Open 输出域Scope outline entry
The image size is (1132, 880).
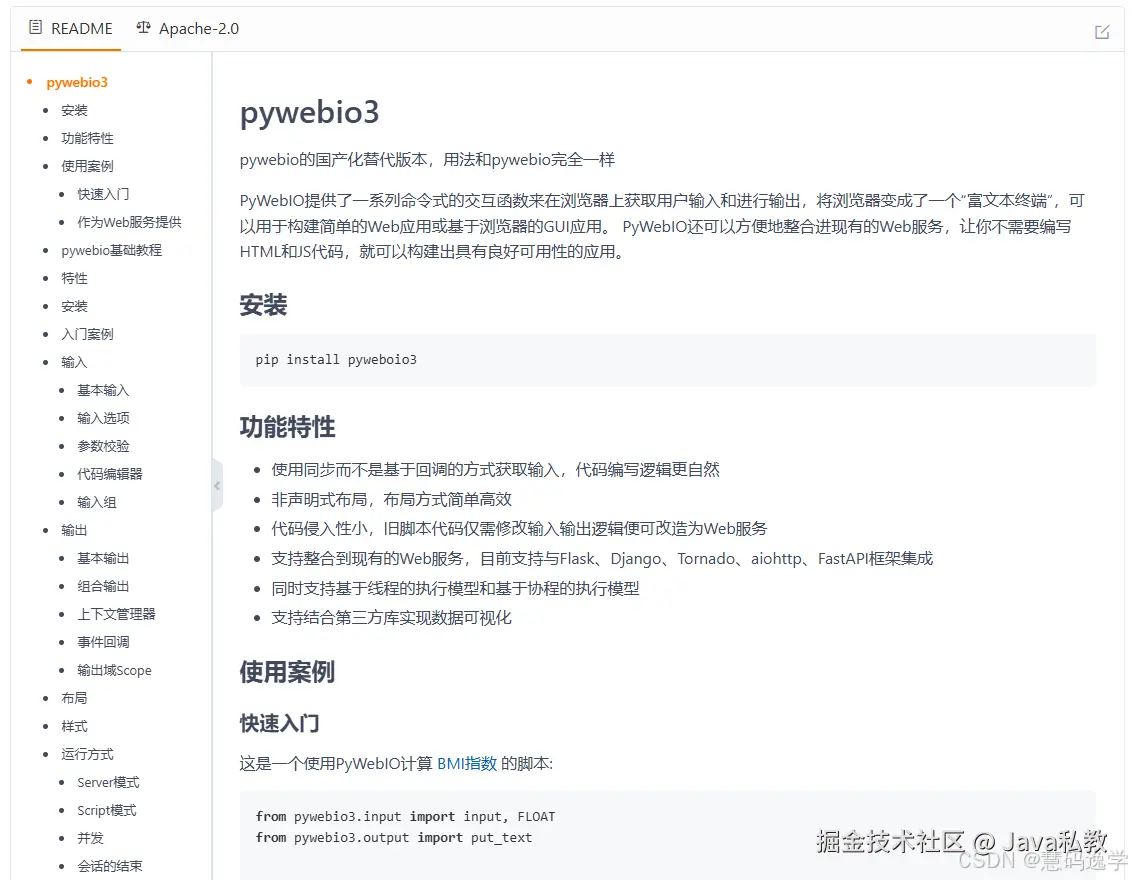[x=114, y=671]
